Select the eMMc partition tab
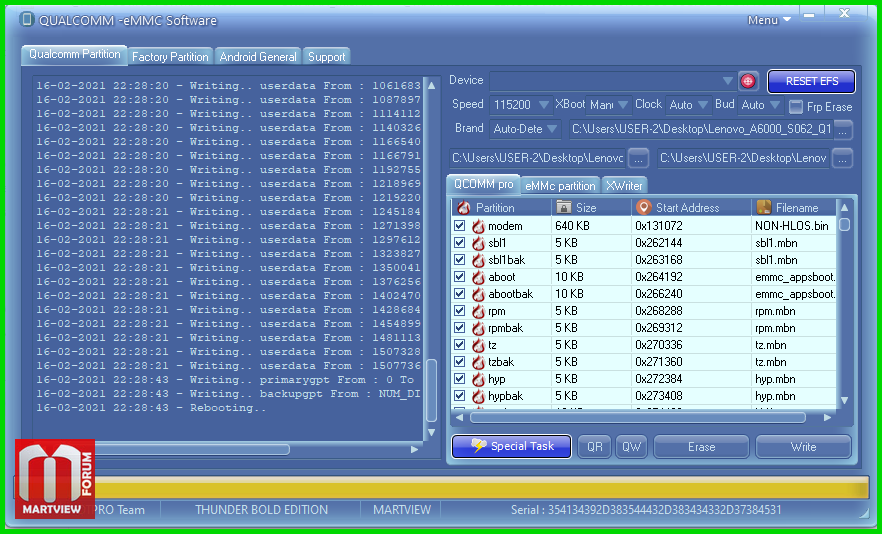 [x=560, y=186]
